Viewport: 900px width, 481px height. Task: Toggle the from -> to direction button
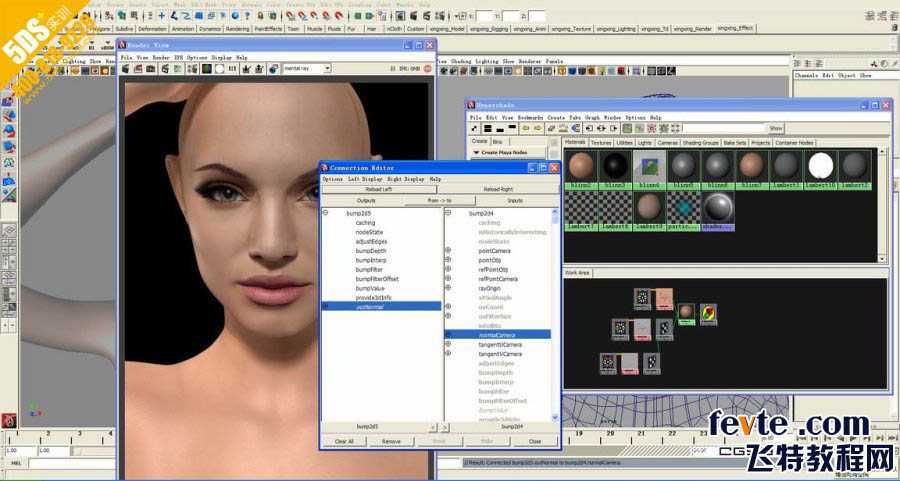pyautogui.click(x=440, y=200)
